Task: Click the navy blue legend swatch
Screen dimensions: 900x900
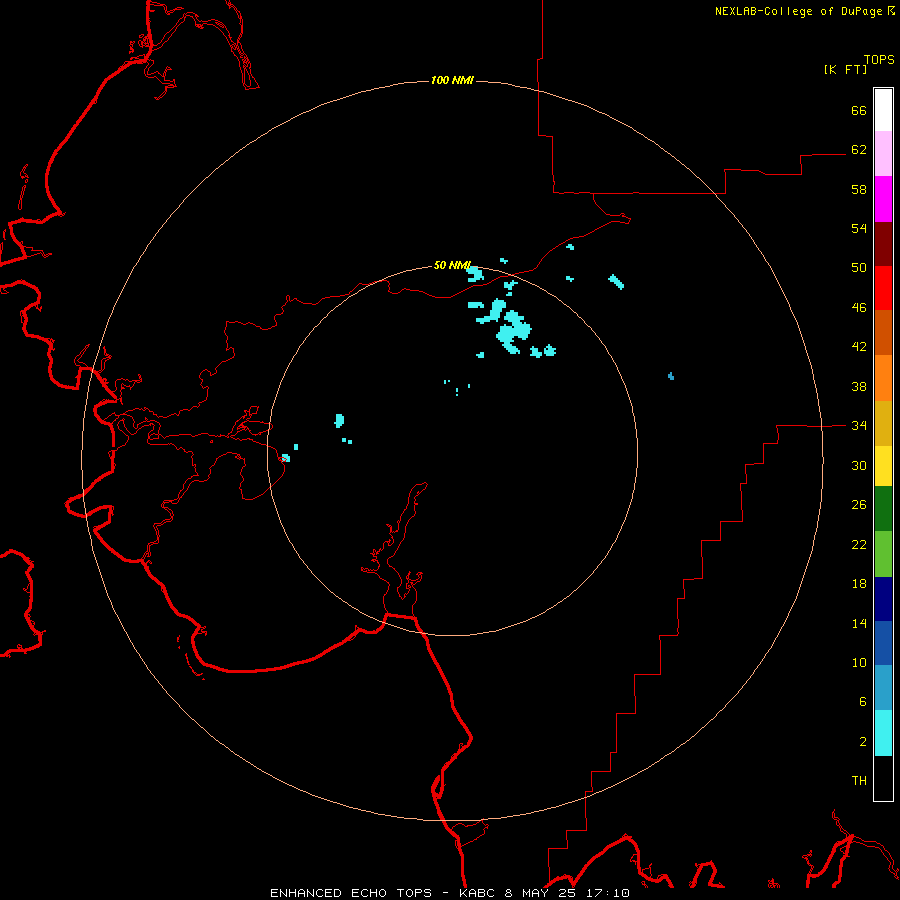Action: pyautogui.click(x=883, y=599)
